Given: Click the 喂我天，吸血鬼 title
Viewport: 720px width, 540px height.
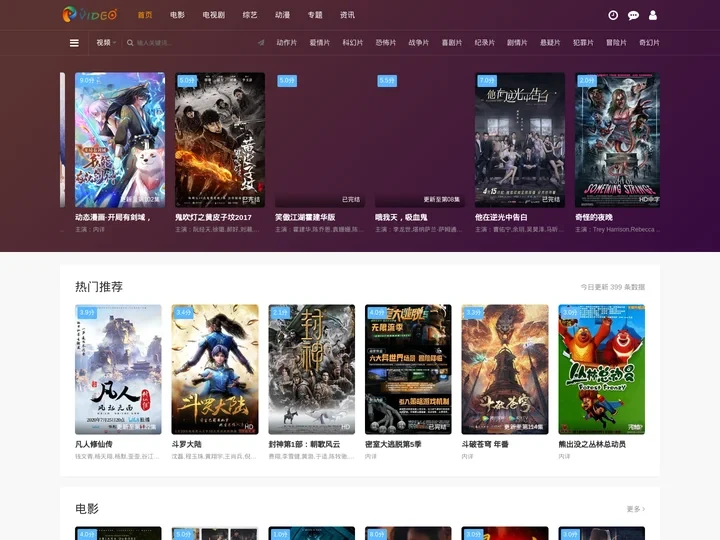Looking at the screenshot, I should coord(401,217).
